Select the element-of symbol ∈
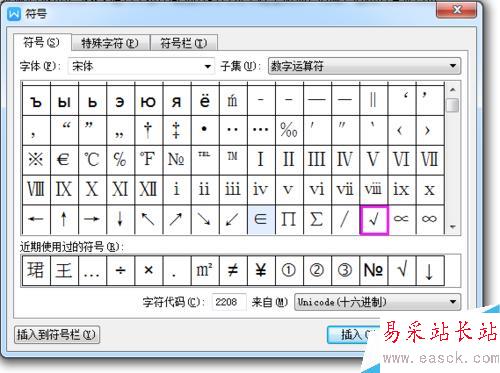This screenshot has width=500, height=373. (x=261, y=220)
